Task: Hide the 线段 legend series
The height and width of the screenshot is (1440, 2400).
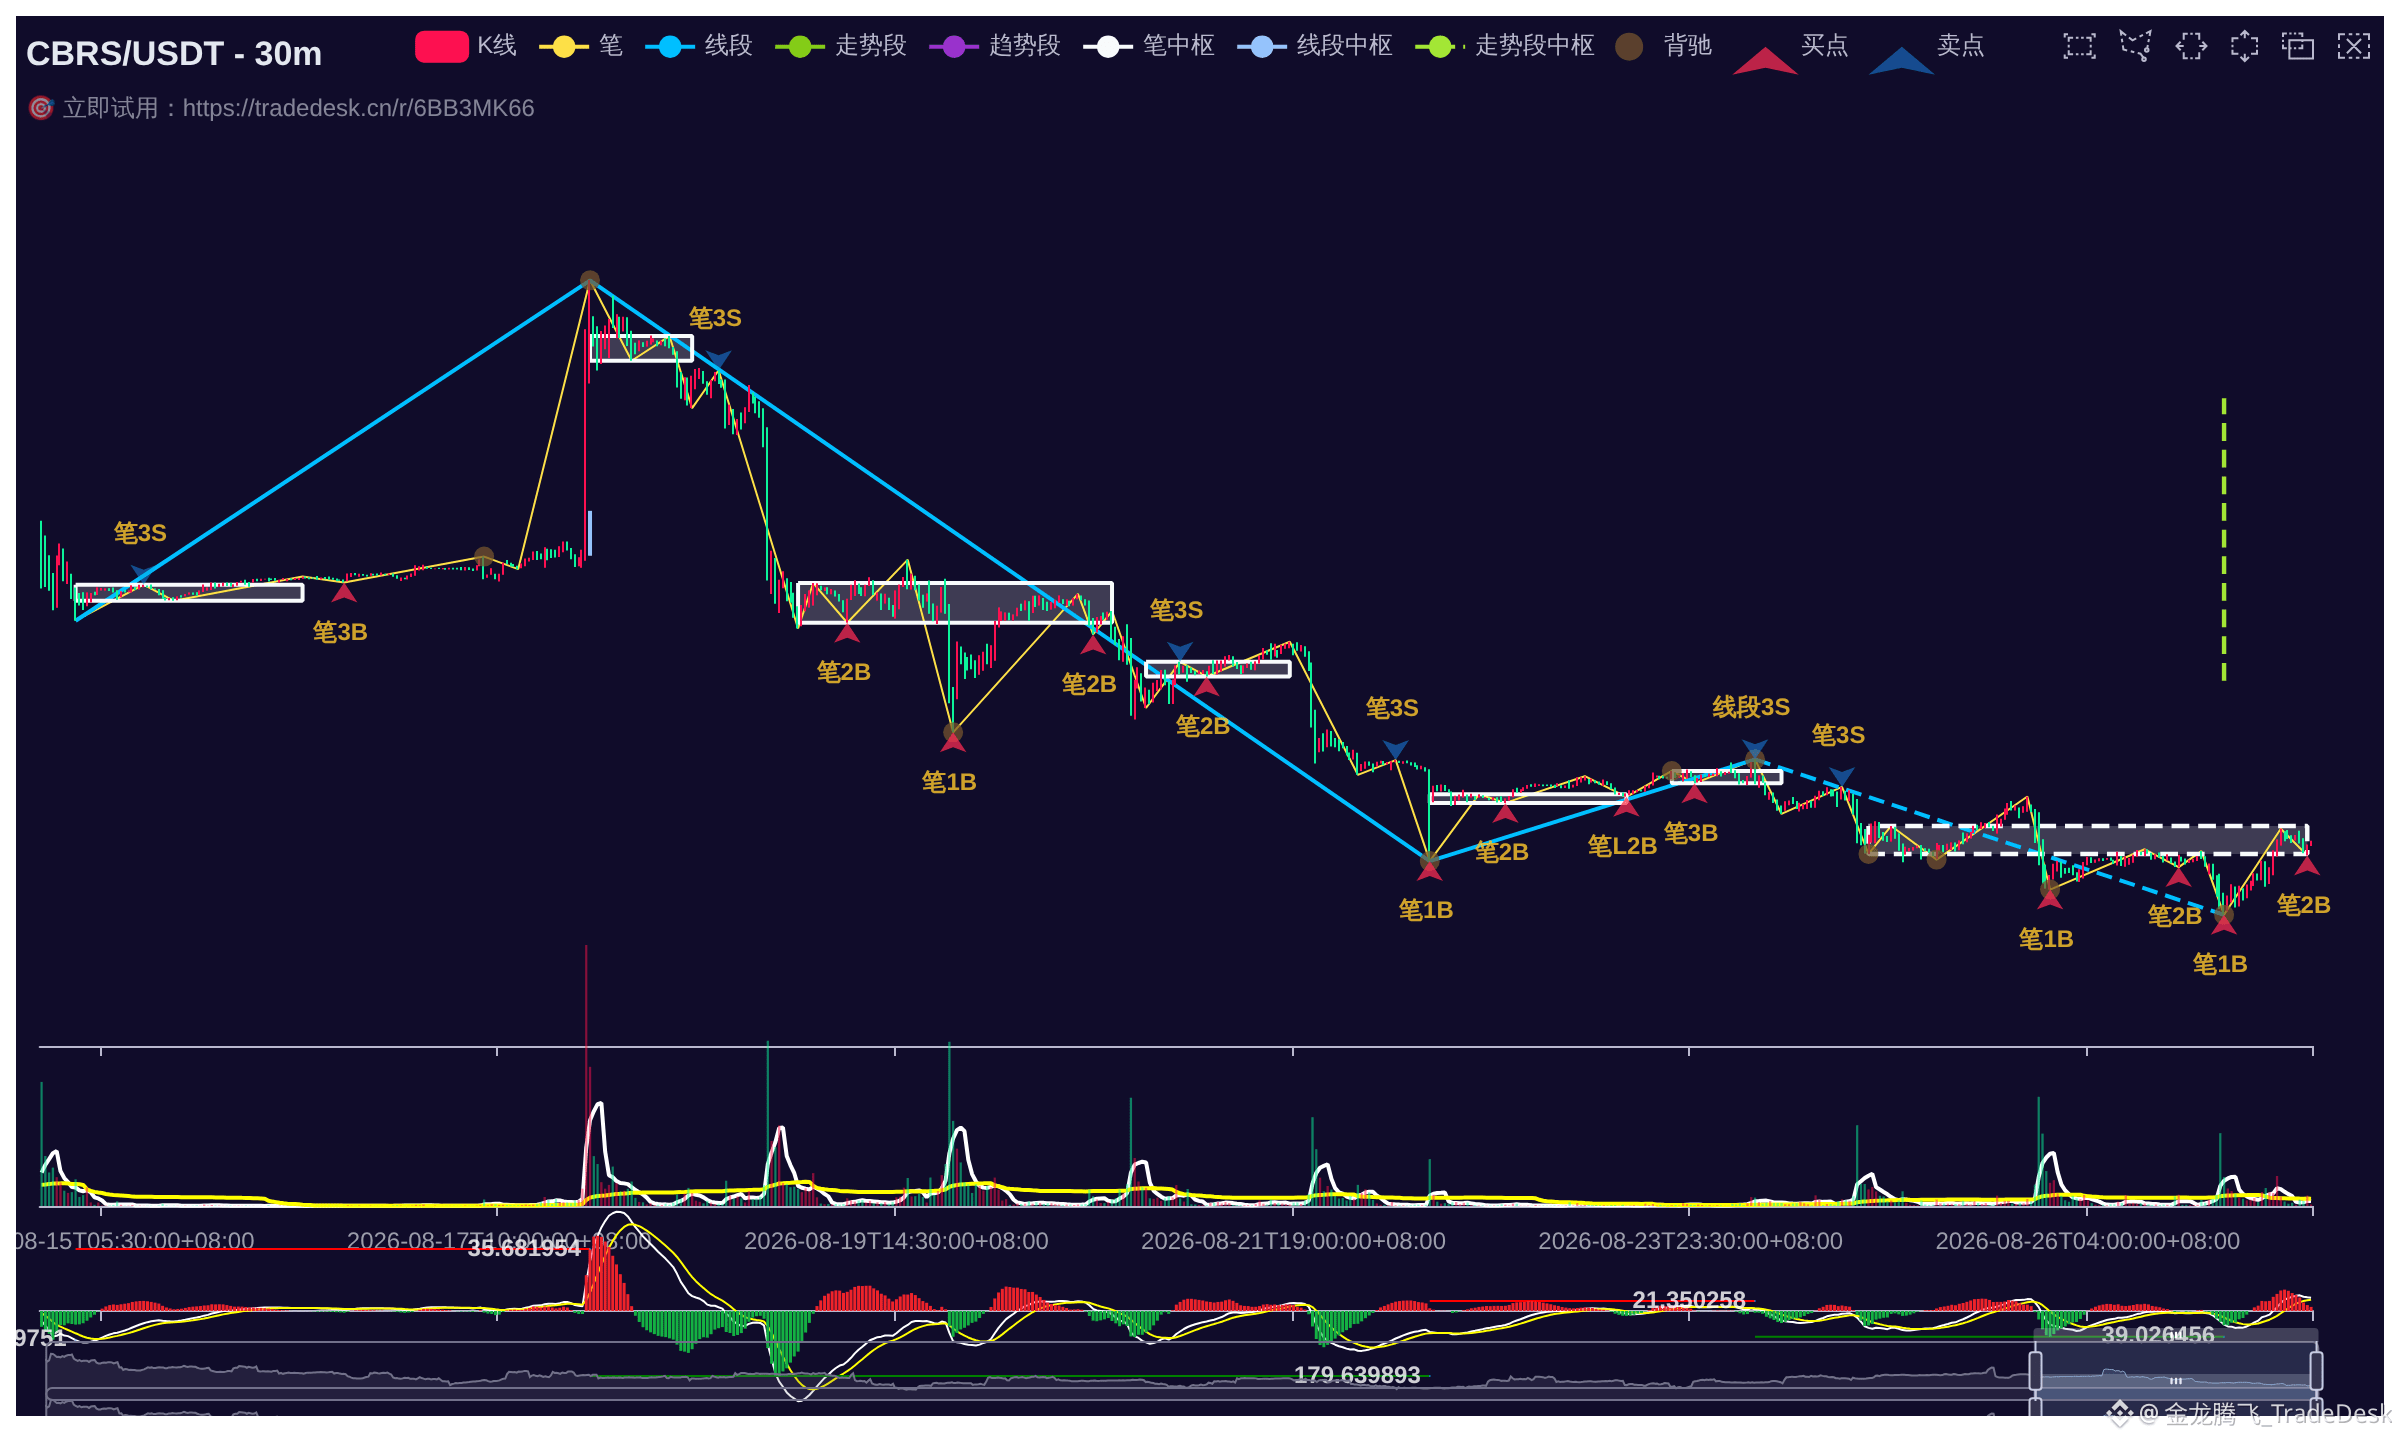Action: tap(699, 46)
